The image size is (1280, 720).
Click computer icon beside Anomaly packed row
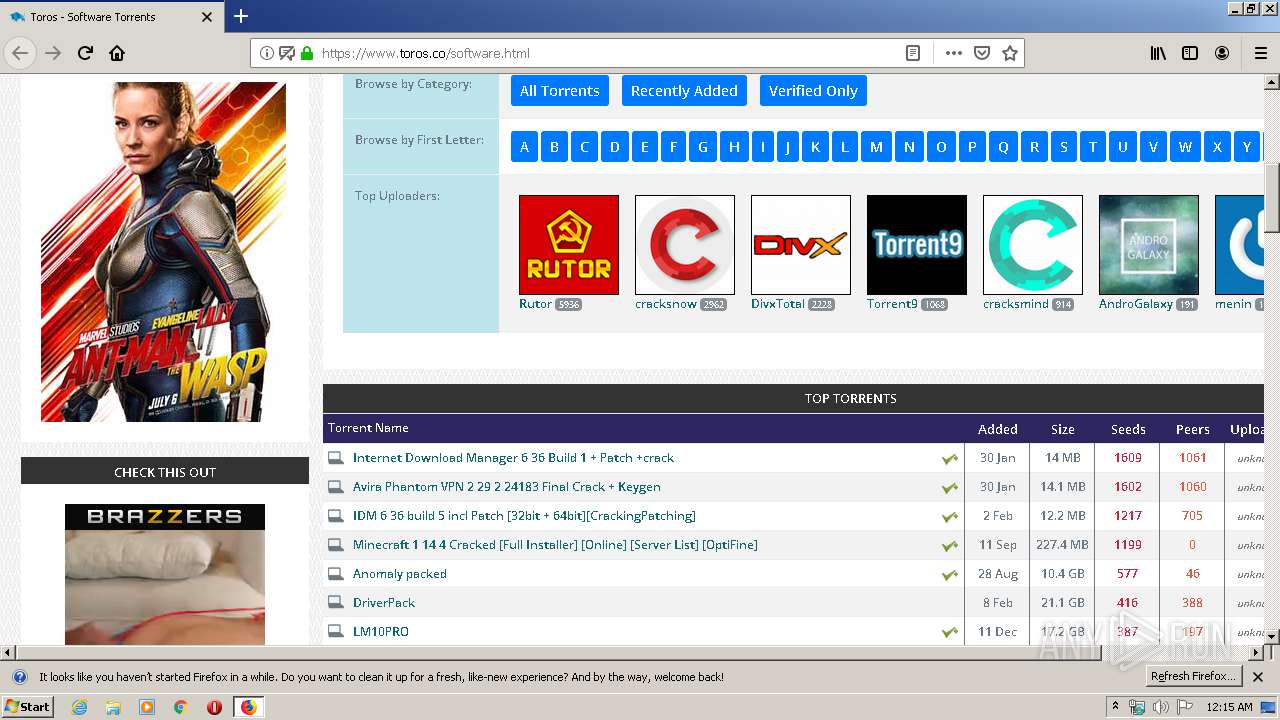click(336, 574)
